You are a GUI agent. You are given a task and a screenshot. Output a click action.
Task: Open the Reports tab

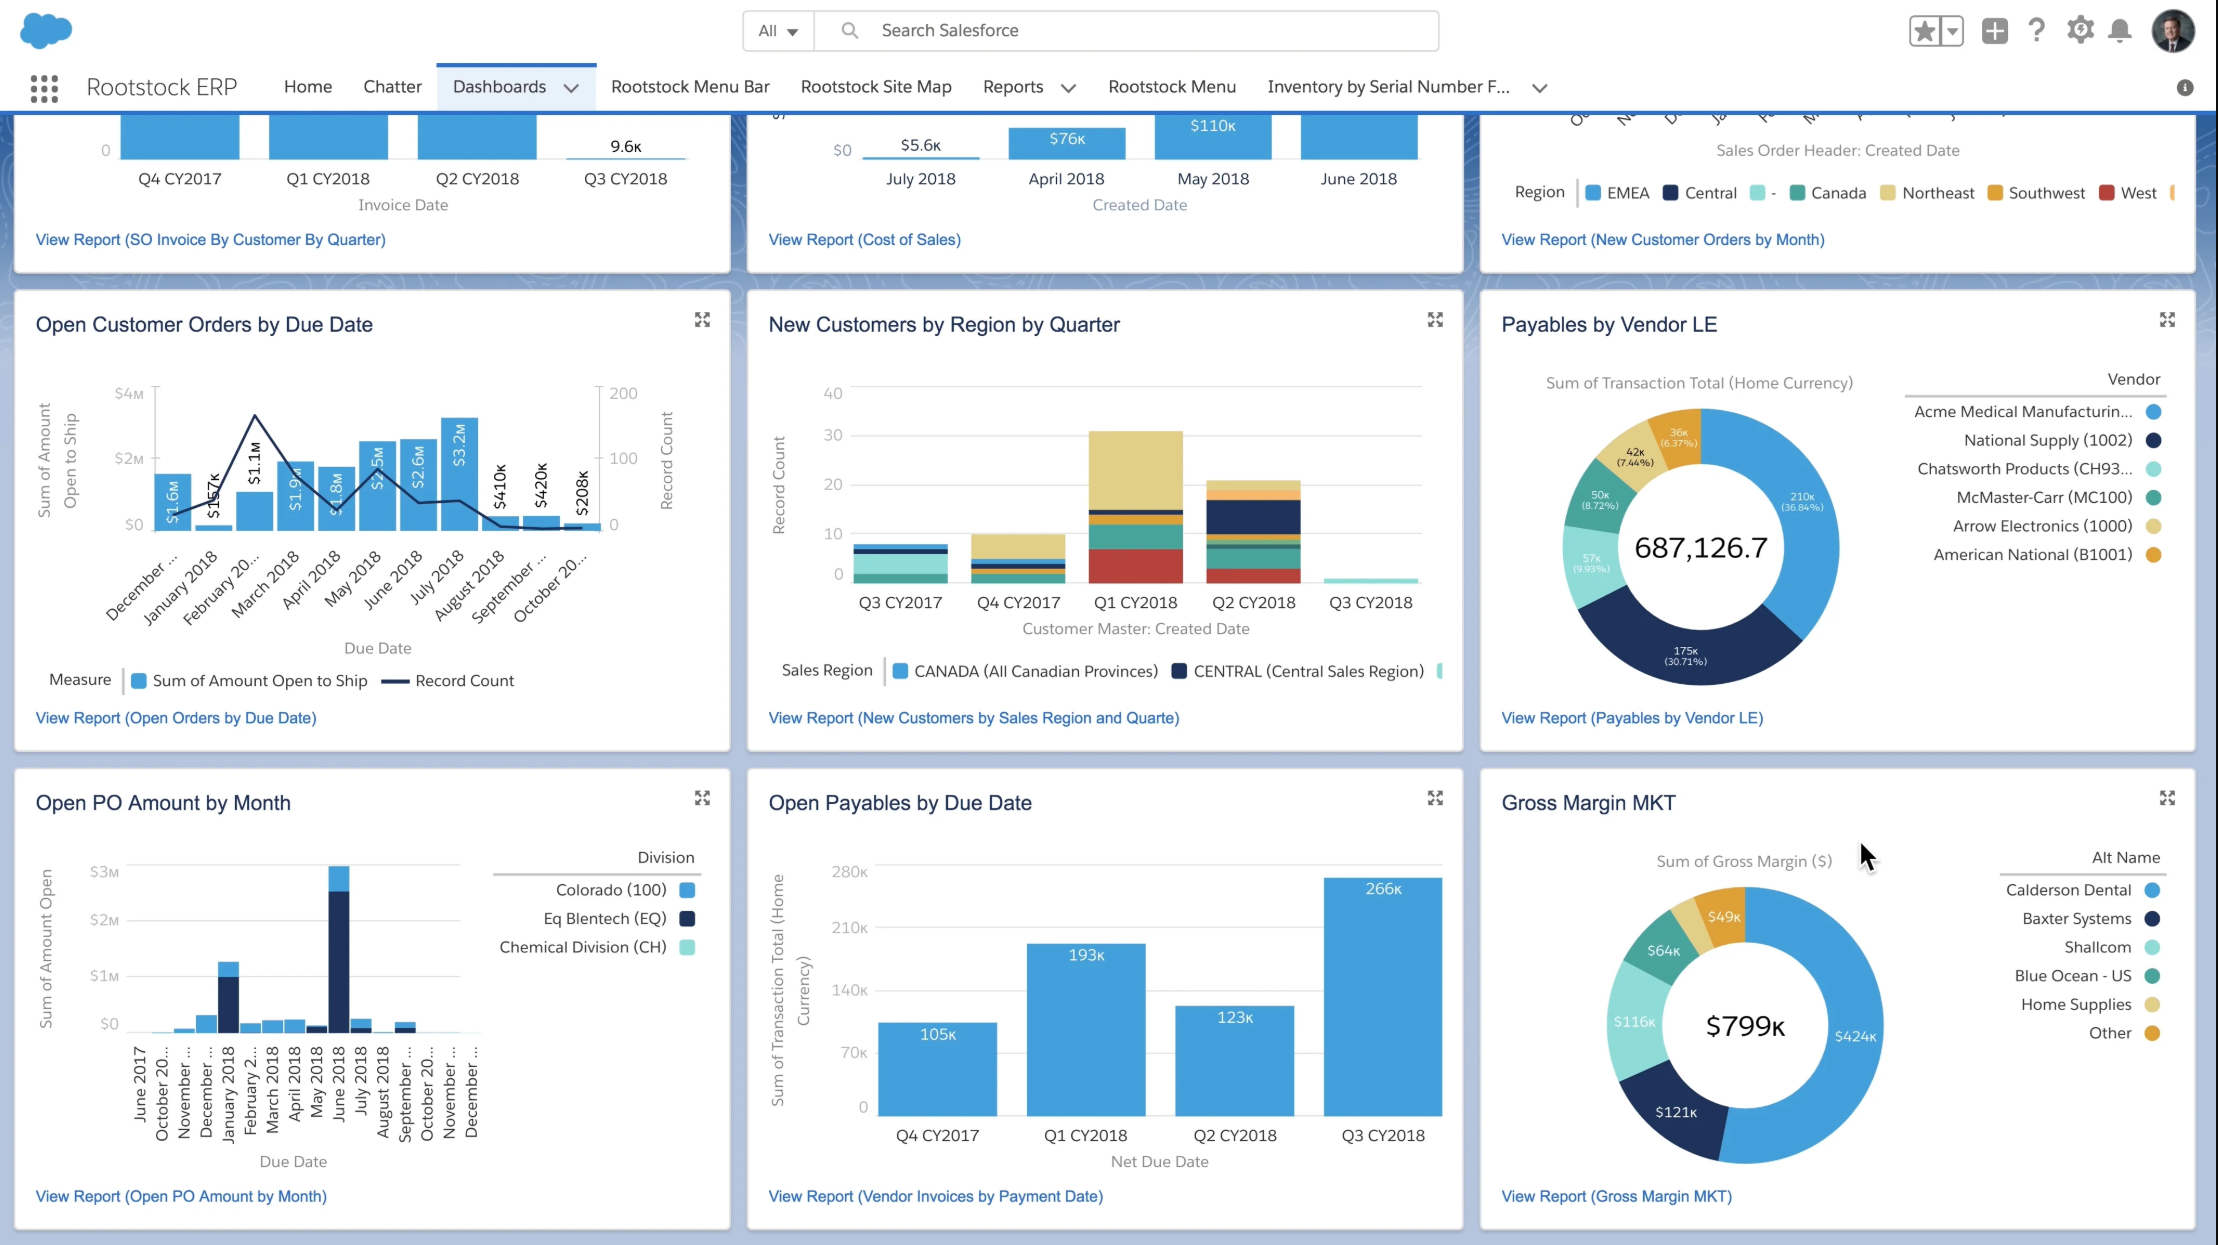(x=1013, y=87)
